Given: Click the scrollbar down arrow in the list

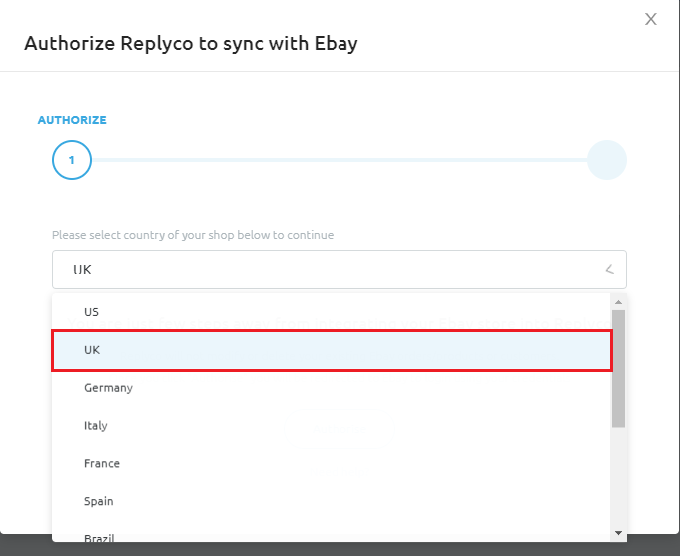Looking at the screenshot, I should pos(618,533).
